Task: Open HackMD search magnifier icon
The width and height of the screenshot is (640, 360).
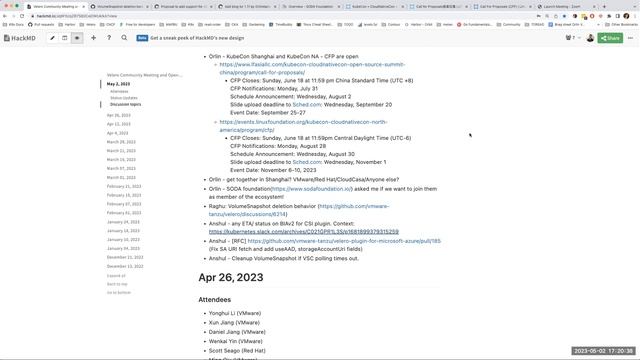Action: click(124, 38)
